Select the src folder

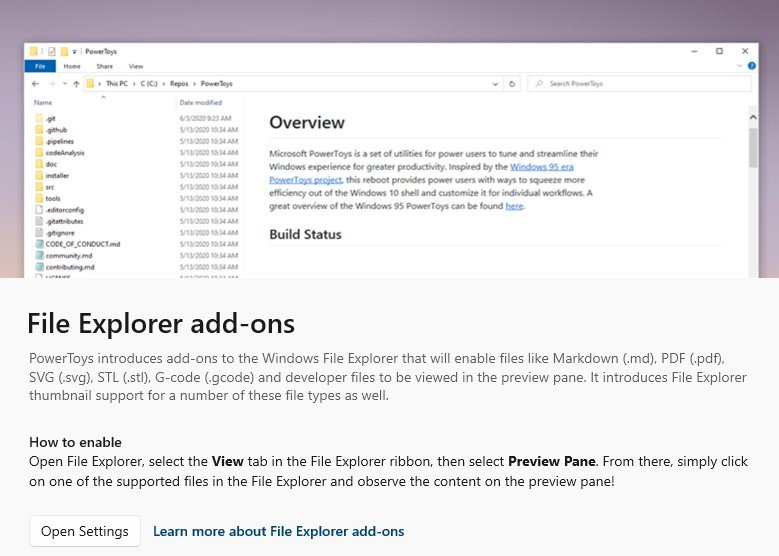point(50,187)
